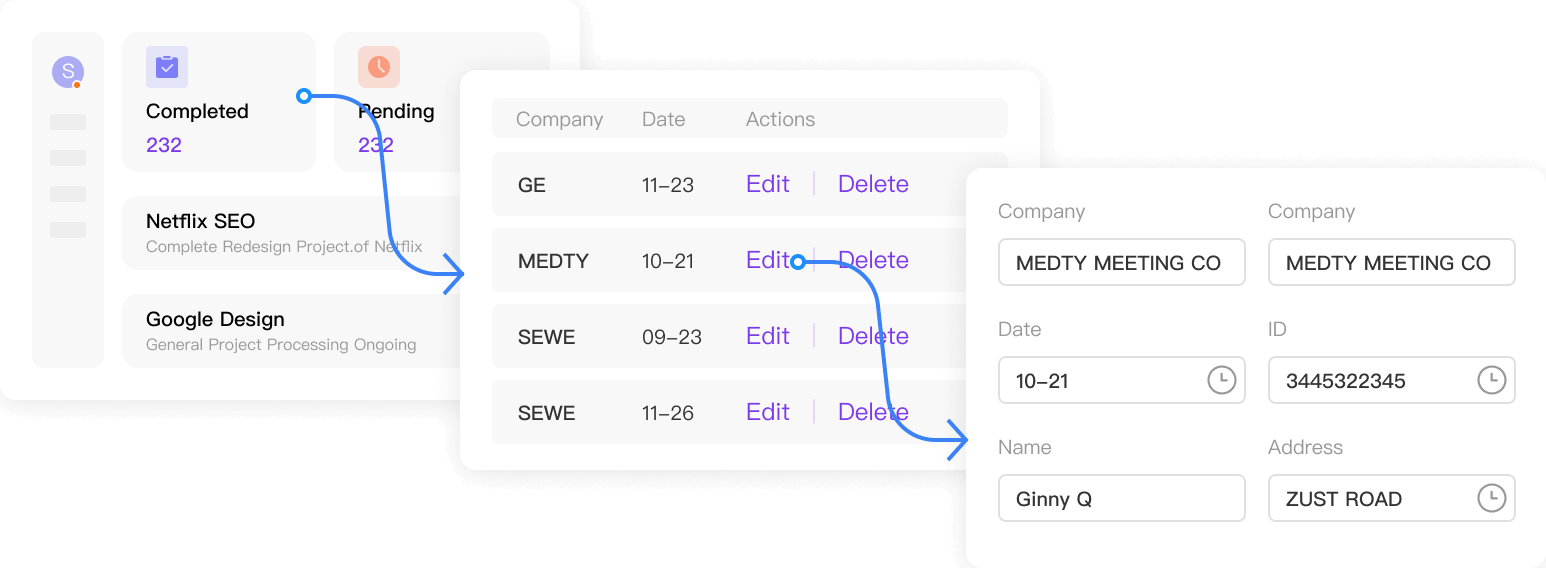Click the clock icon in ID field
Screen dimensions: 1546x568
[x=1492, y=380]
